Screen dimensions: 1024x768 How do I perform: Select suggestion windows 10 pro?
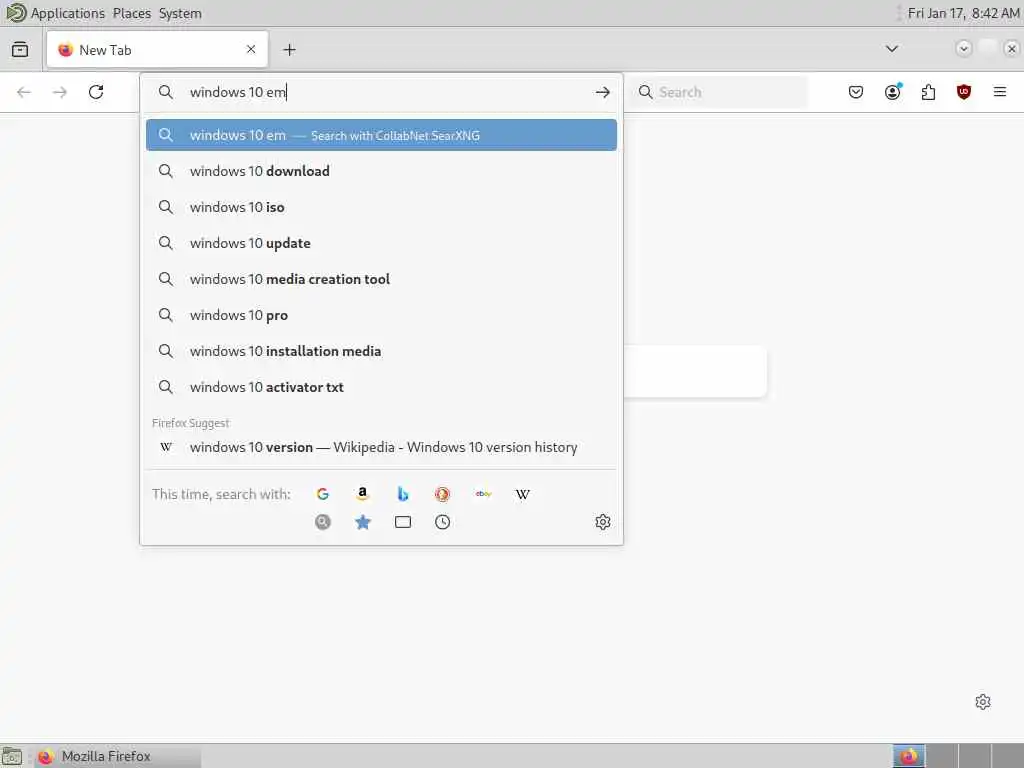pyautogui.click(x=381, y=315)
